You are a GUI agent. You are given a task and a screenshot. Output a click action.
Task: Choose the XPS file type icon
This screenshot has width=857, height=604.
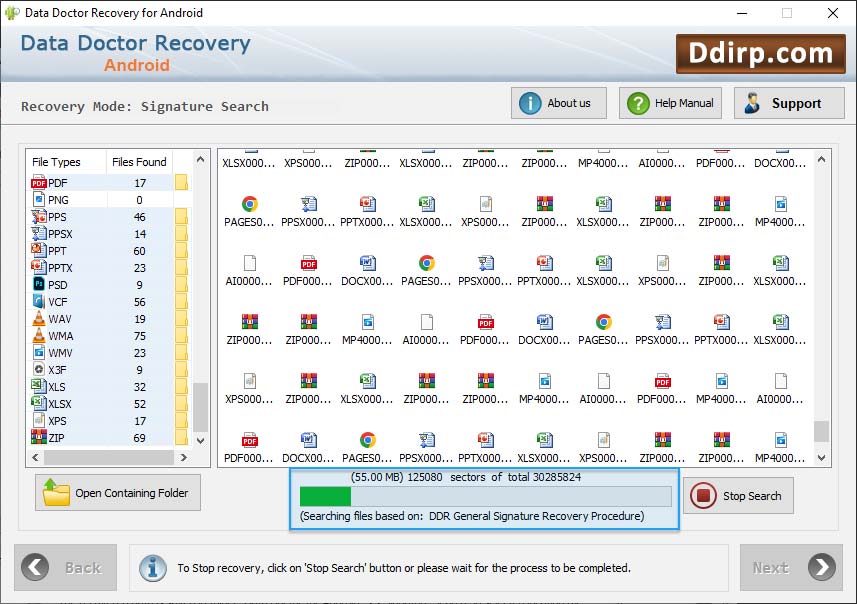point(38,420)
